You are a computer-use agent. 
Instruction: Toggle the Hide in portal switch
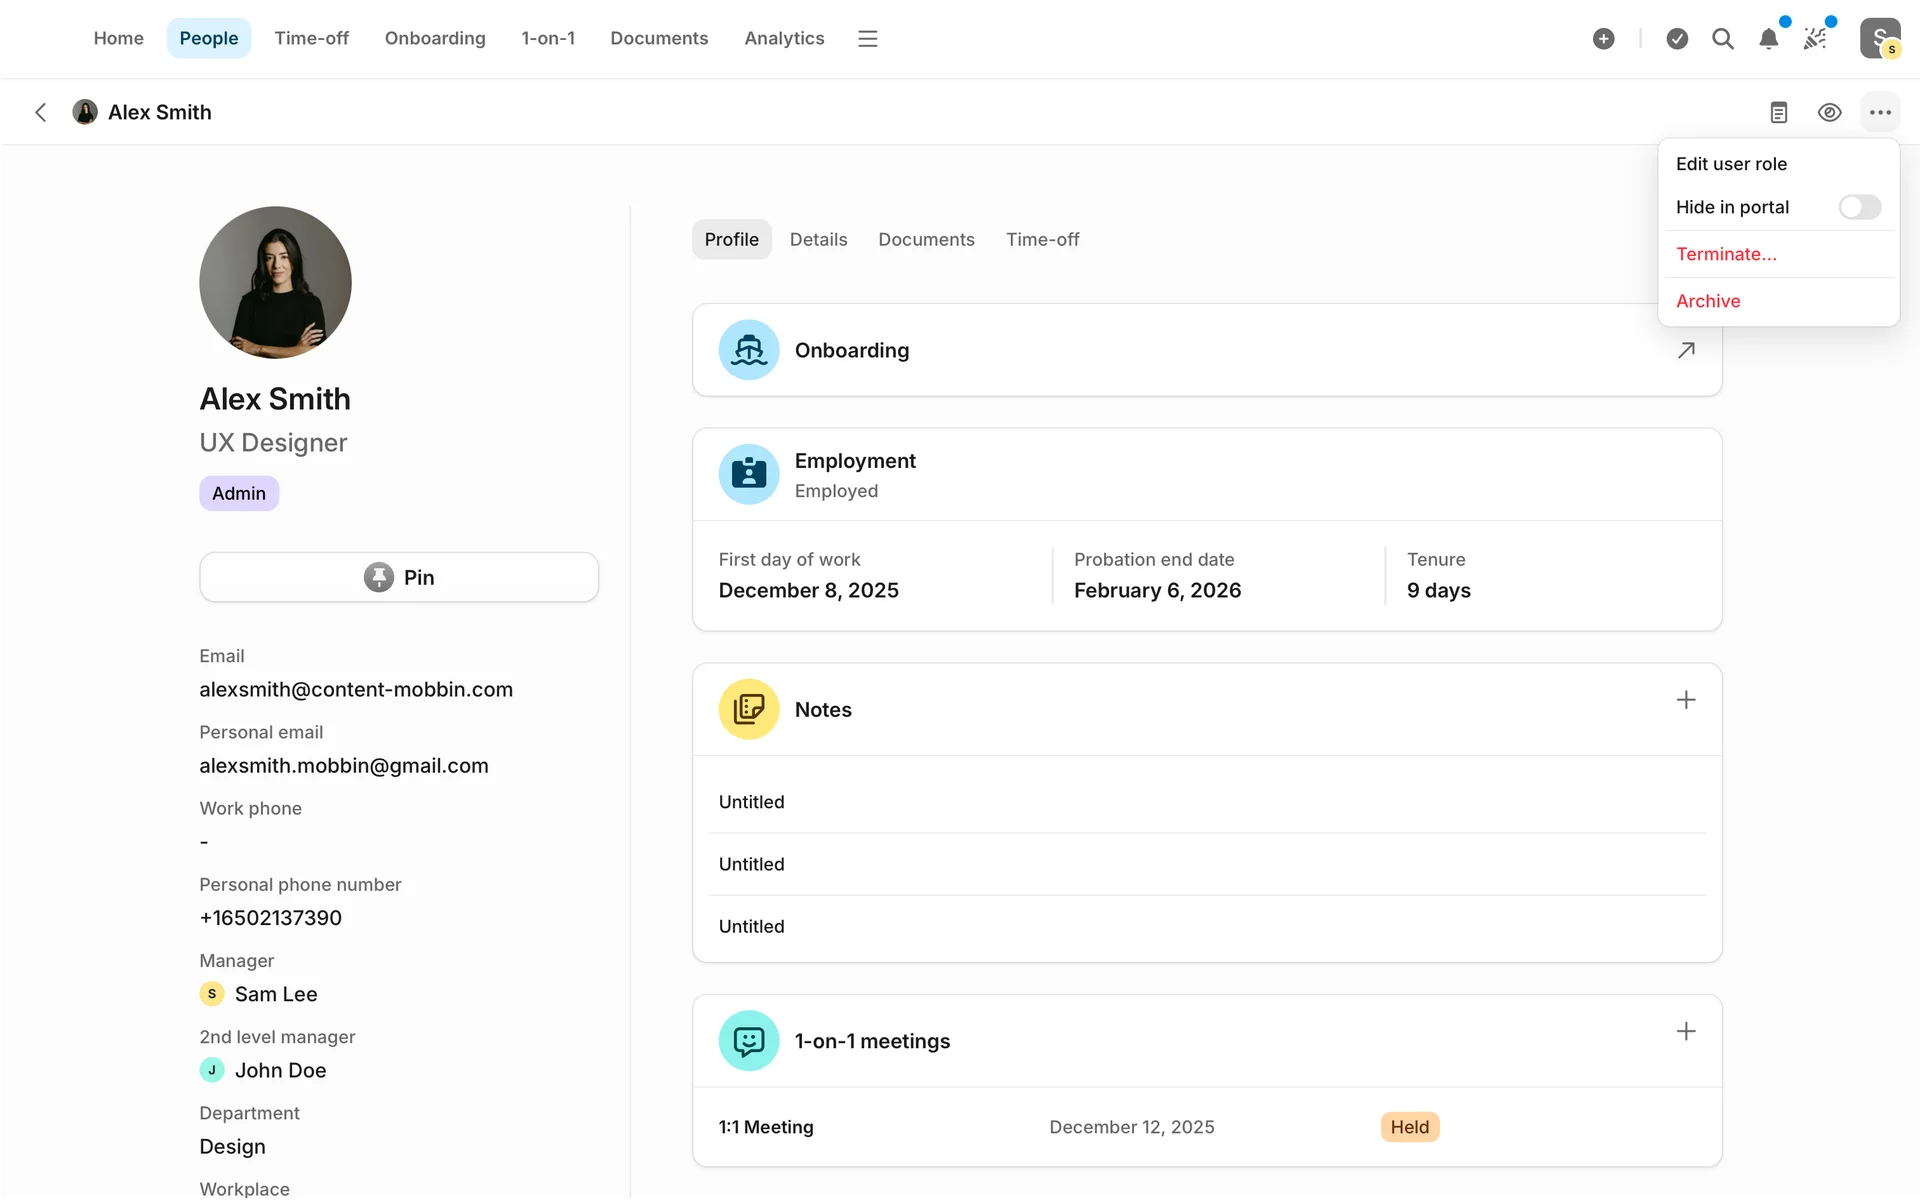tap(1859, 207)
